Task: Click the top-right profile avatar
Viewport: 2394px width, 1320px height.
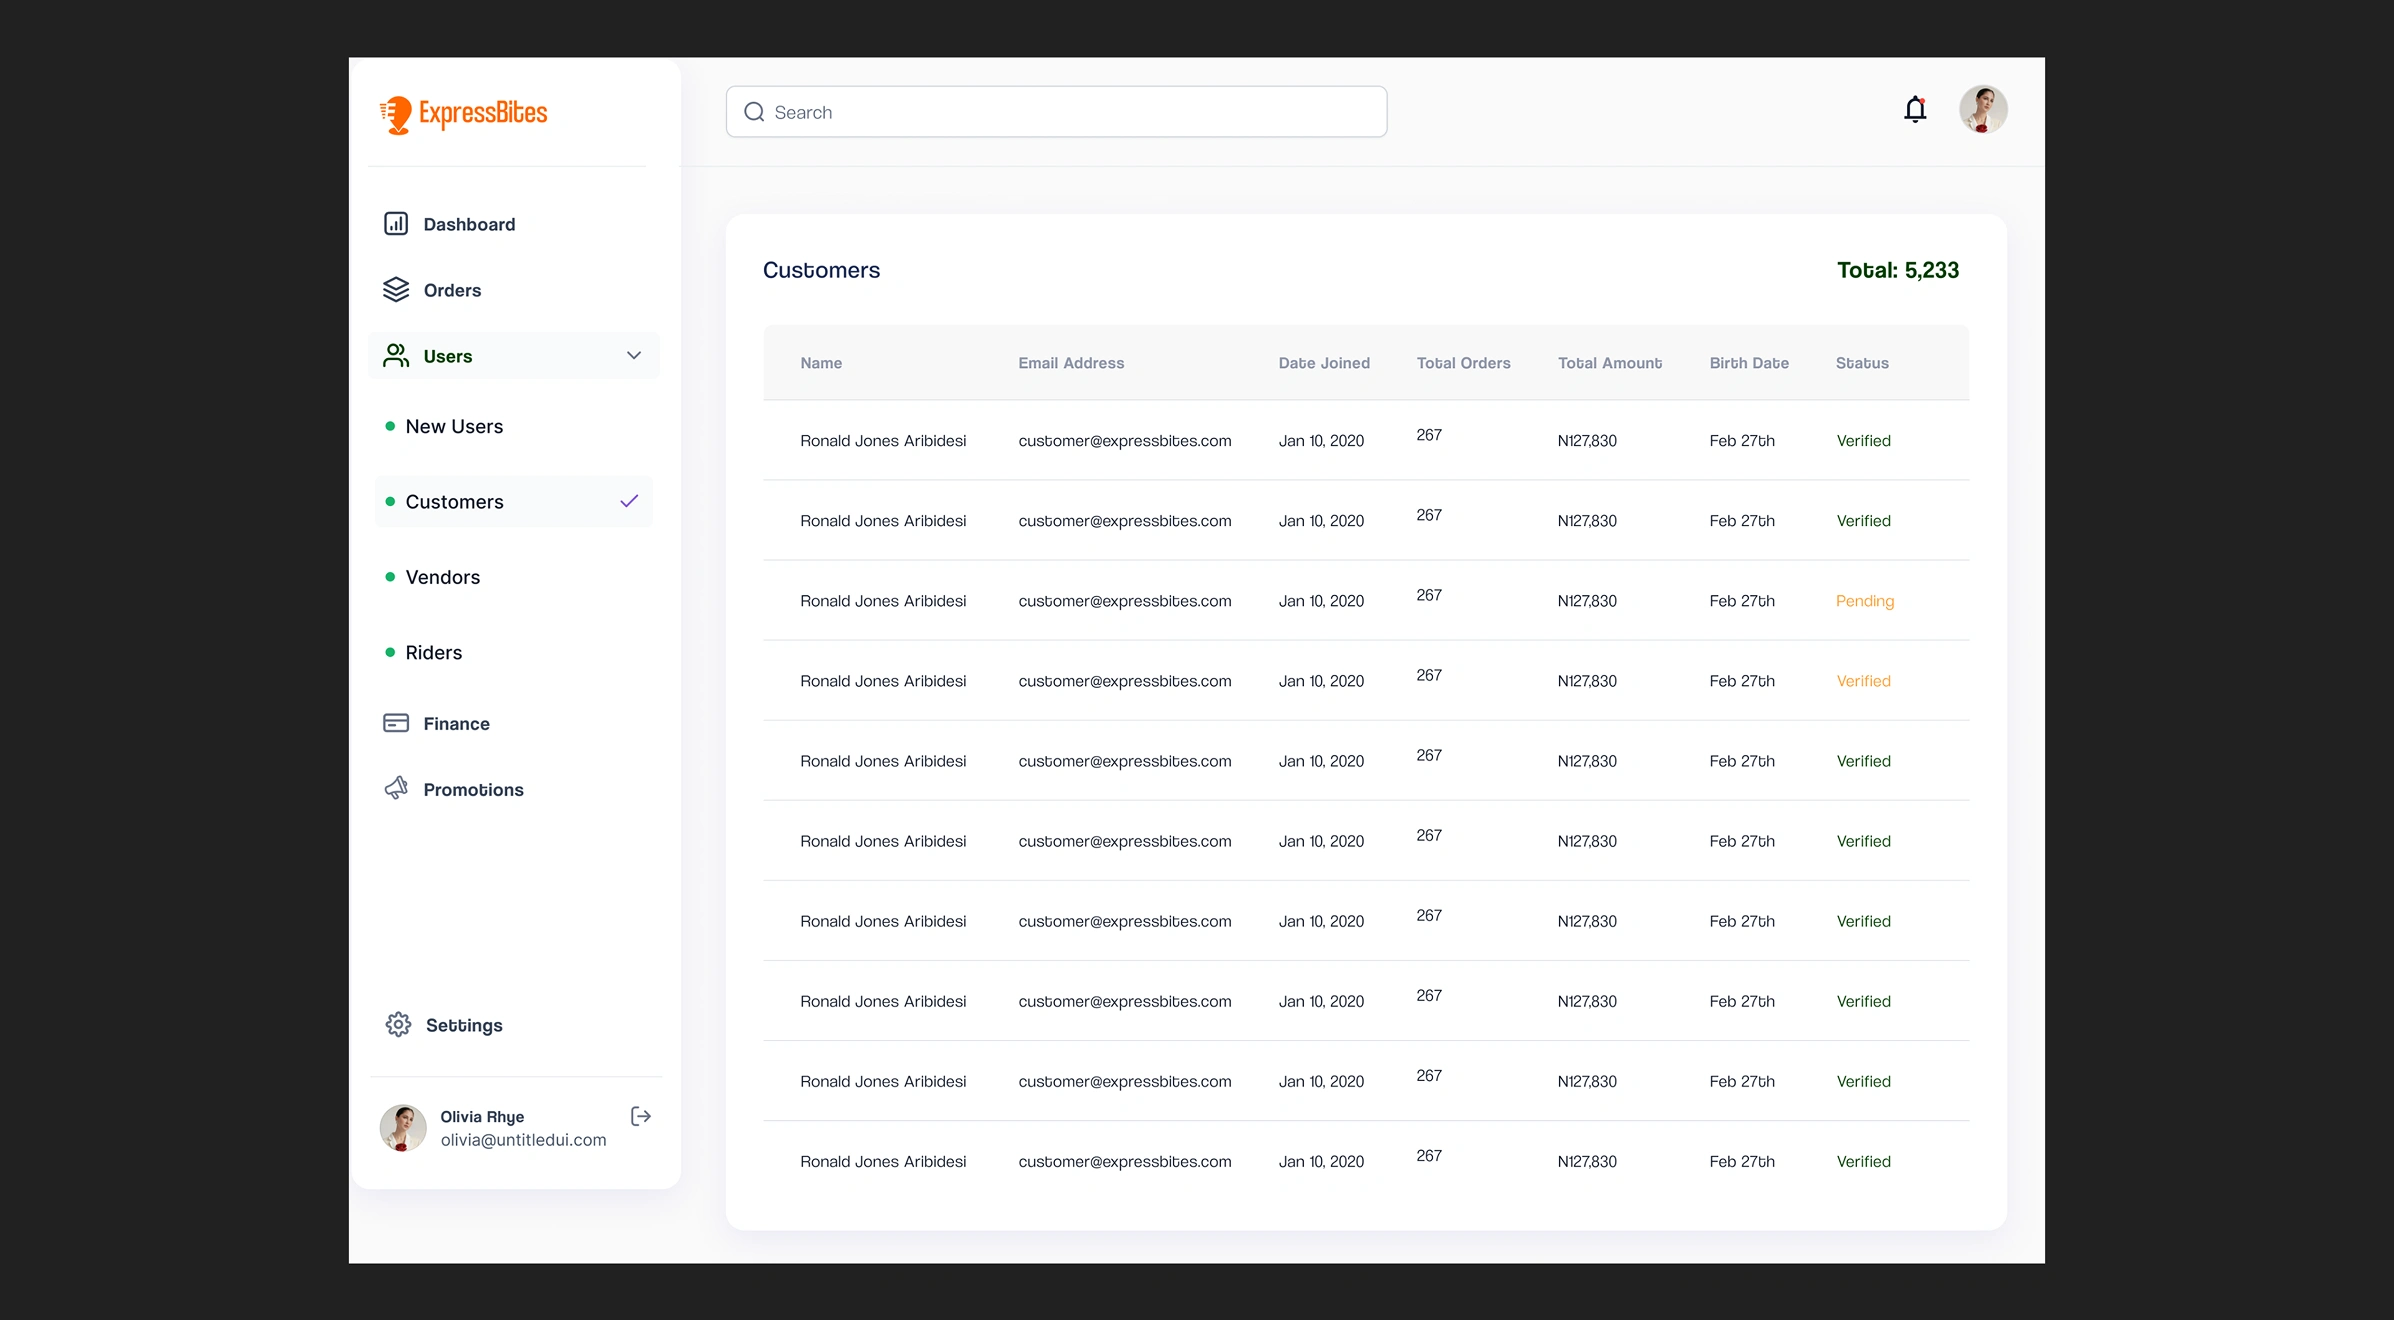Action: pos(1982,110)
